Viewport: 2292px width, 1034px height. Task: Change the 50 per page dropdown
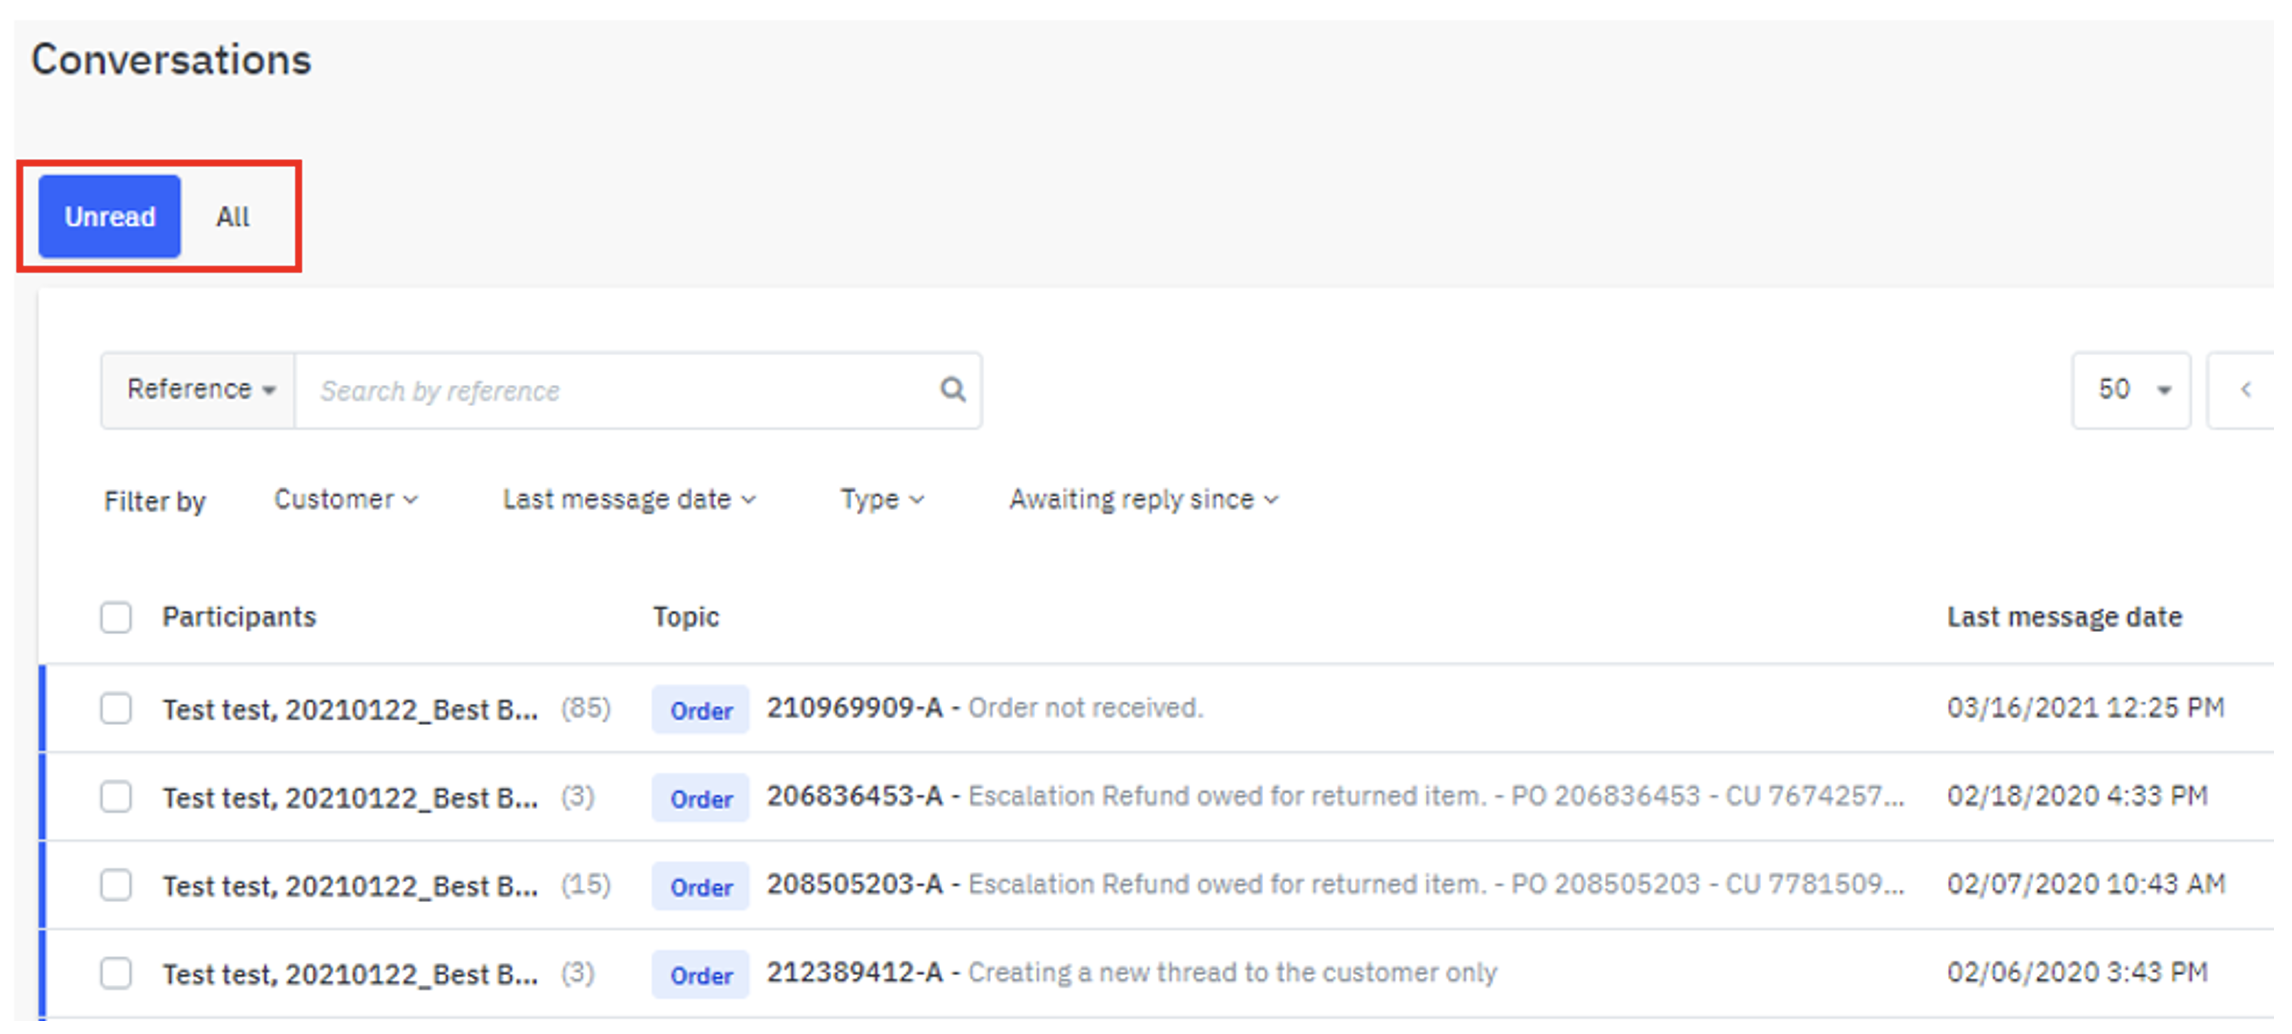pyautogui.click(x=2130, y=390)
